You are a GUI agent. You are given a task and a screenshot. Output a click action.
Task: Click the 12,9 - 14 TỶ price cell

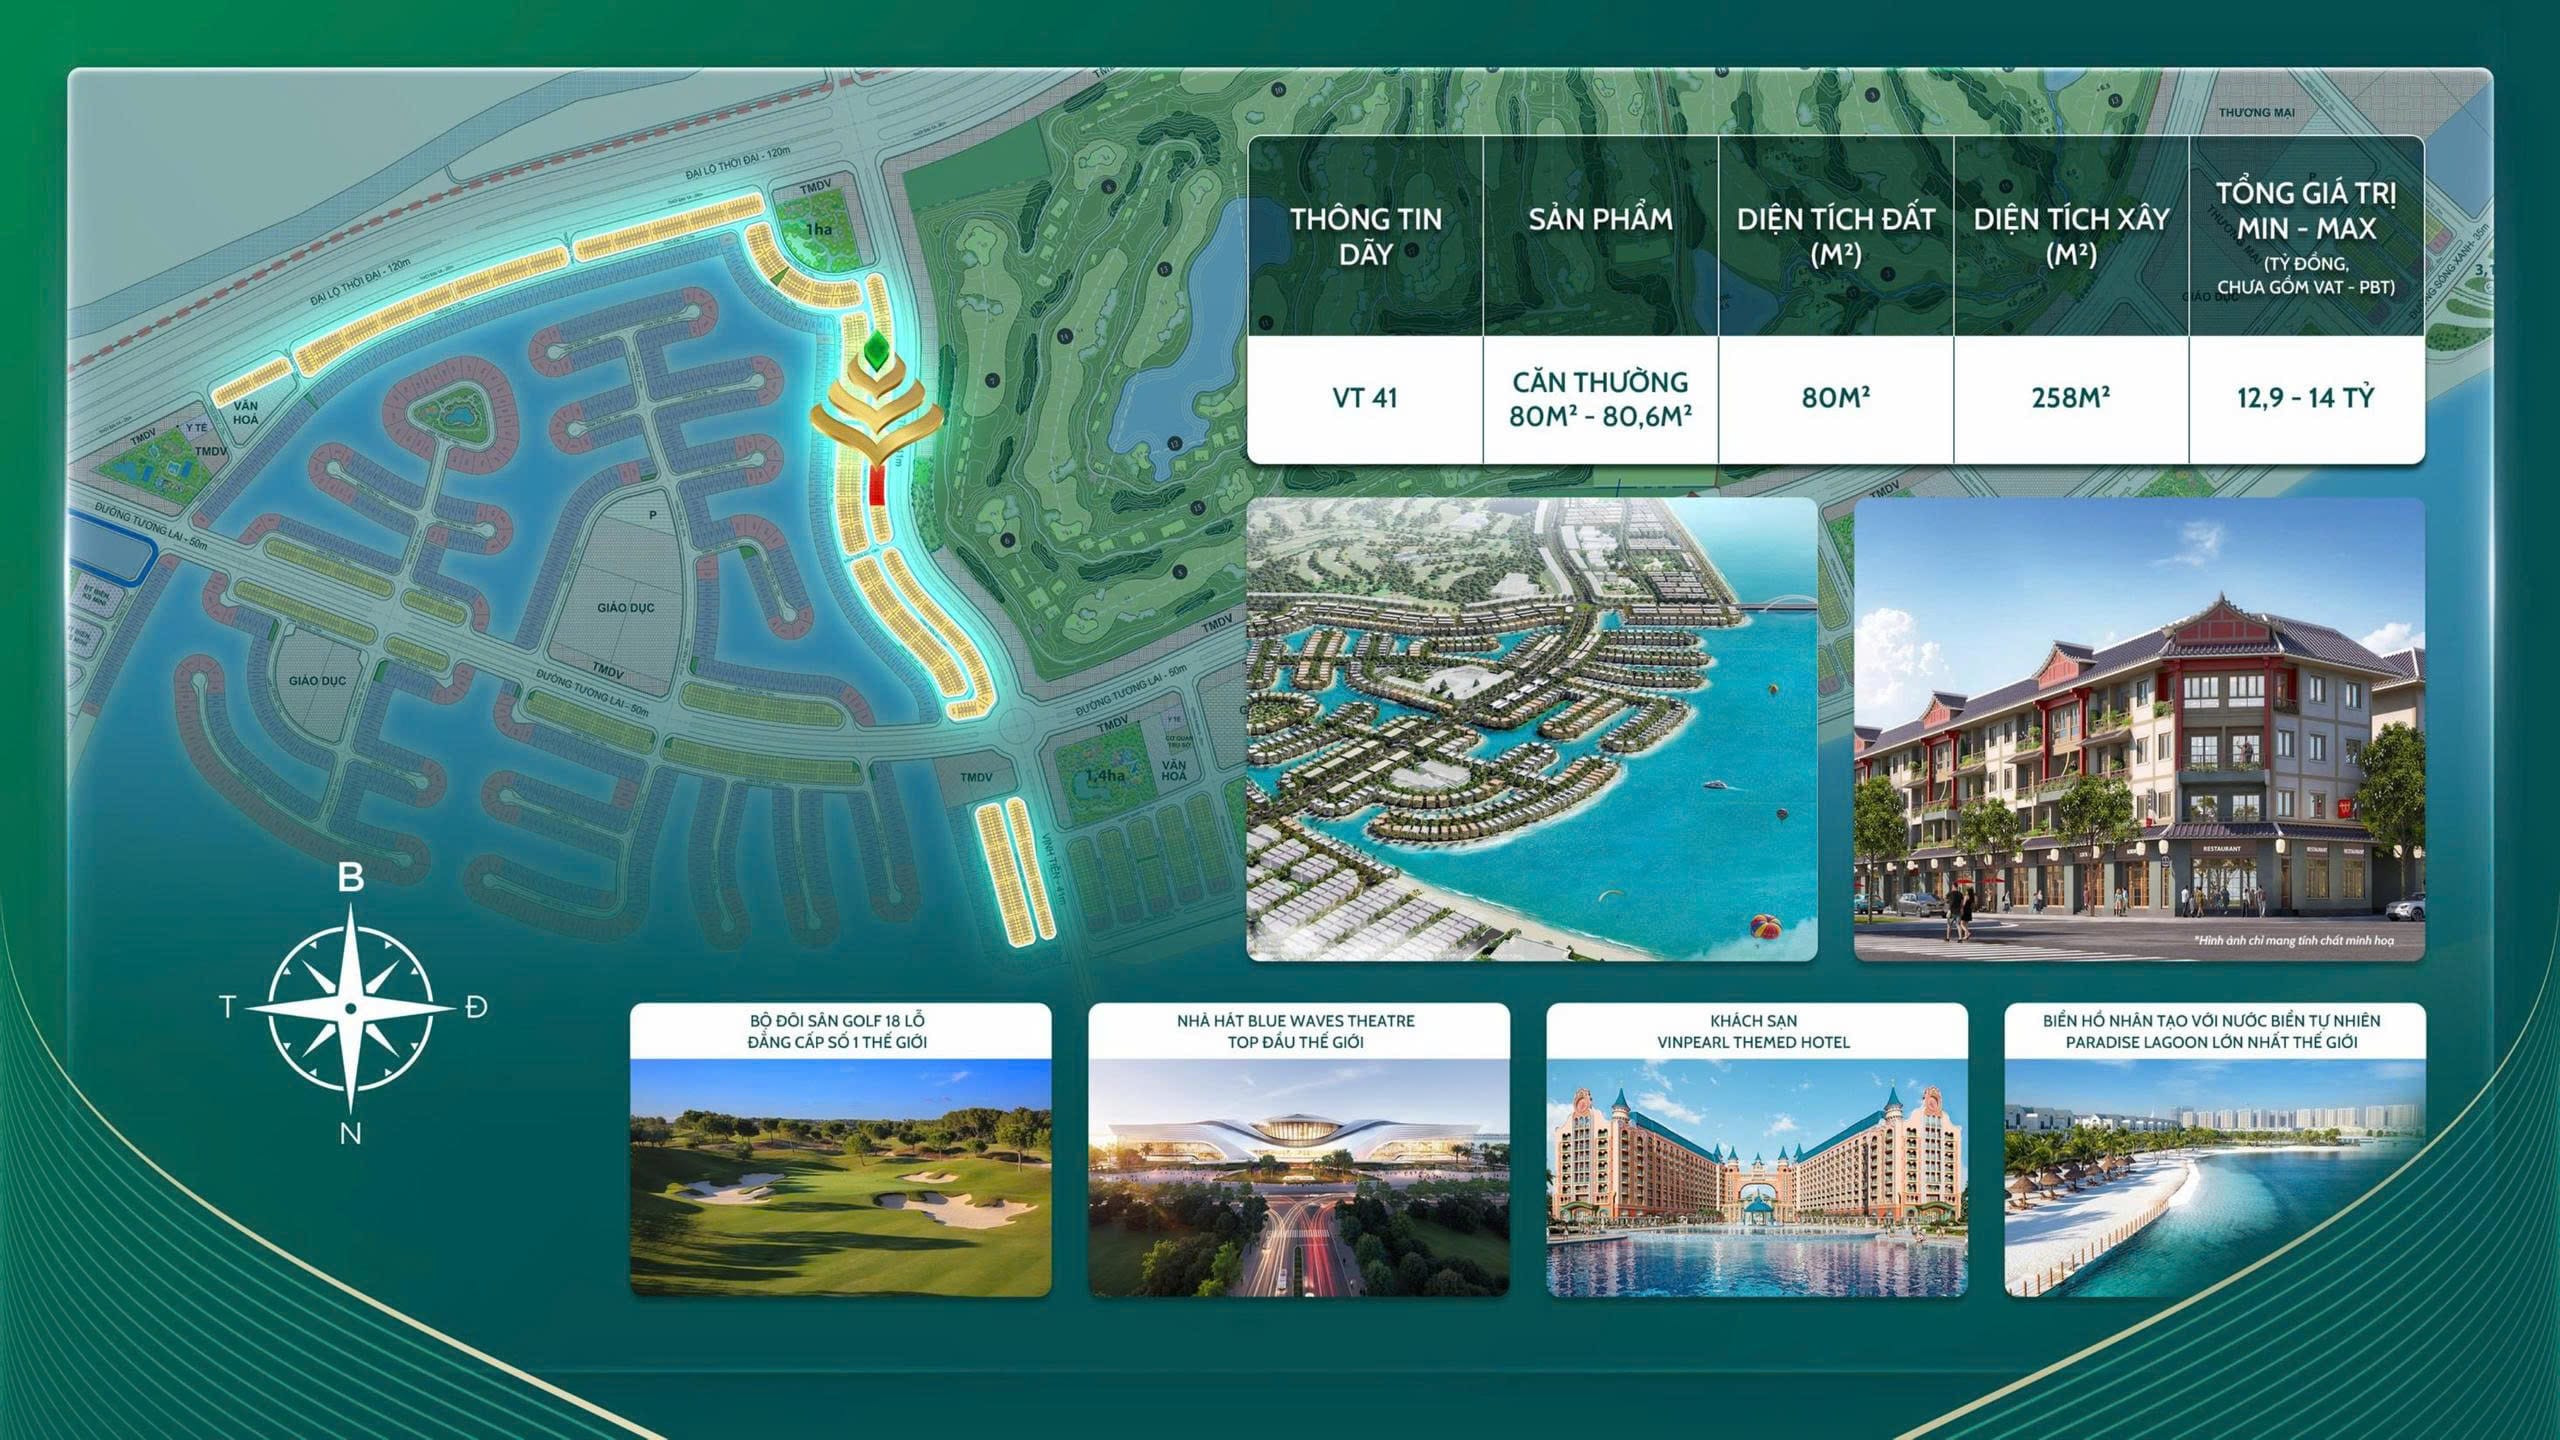click(x=2305, y=398)
